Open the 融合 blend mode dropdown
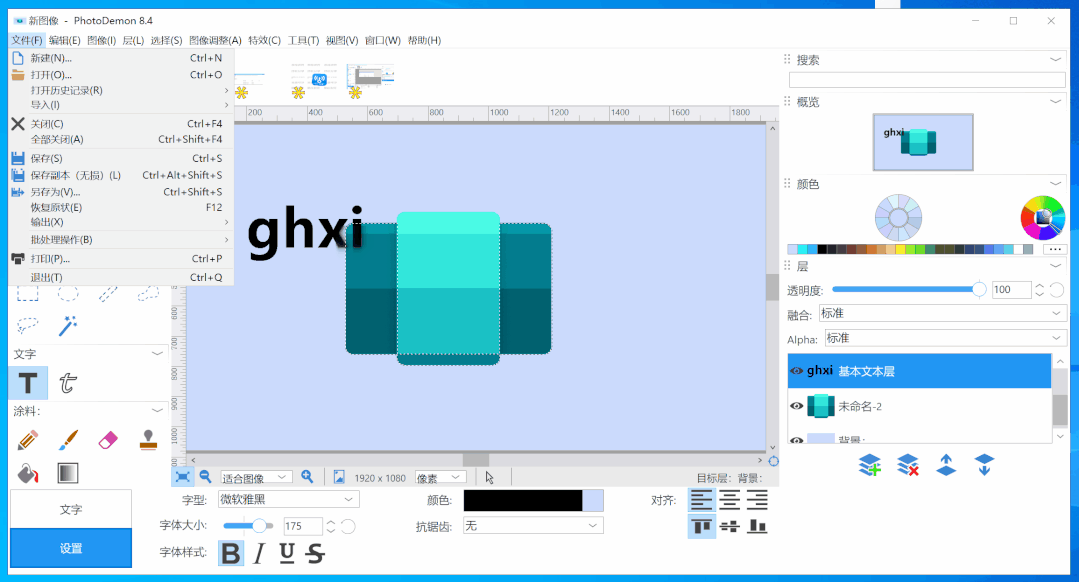 pos(941,314)
